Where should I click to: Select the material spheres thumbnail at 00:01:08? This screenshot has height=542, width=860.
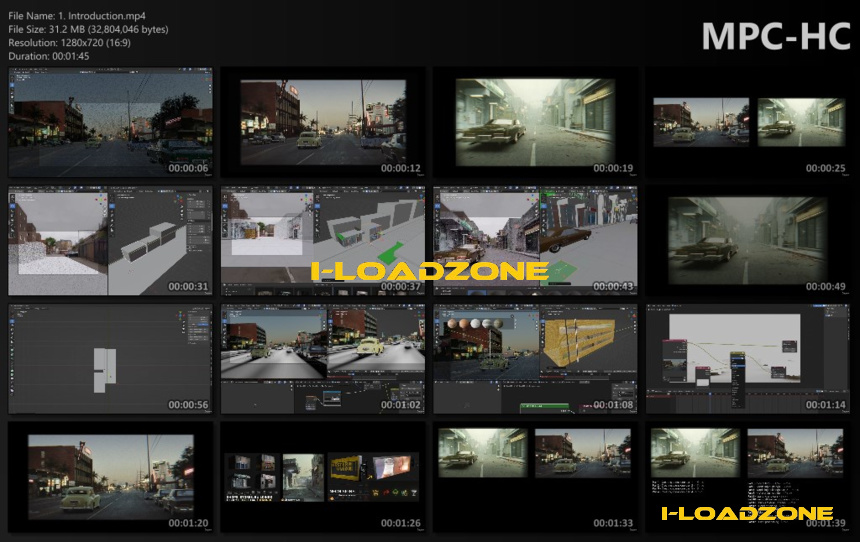tap(535, 359)
